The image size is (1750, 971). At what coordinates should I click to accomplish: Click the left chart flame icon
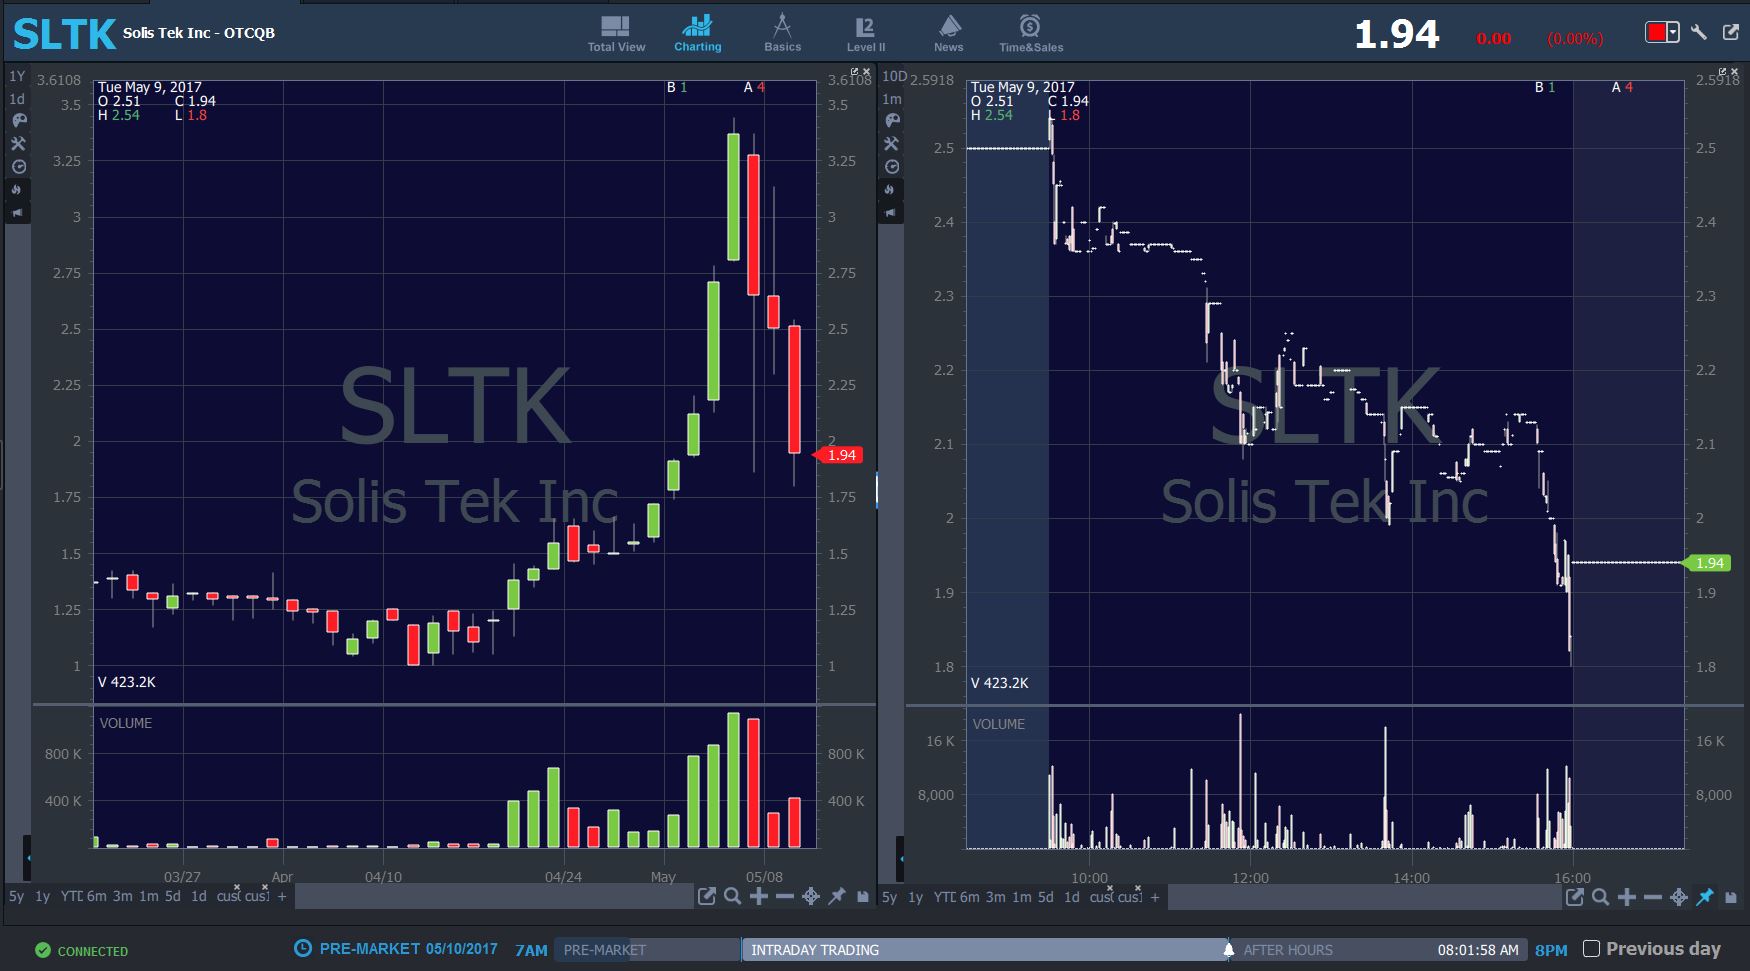click(18, 190)
